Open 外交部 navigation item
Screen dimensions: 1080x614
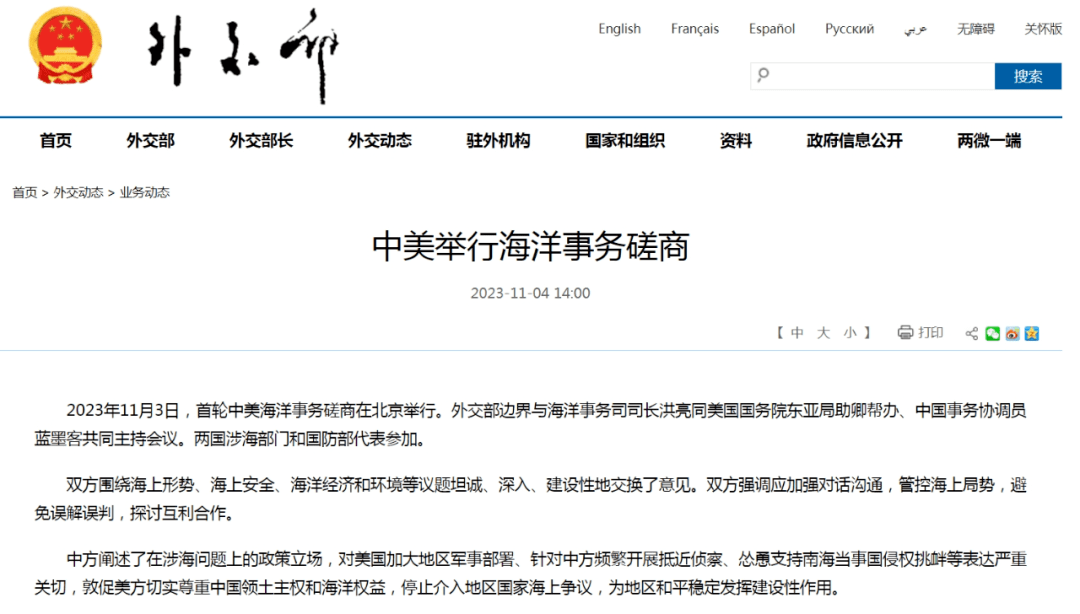(150, 141)
